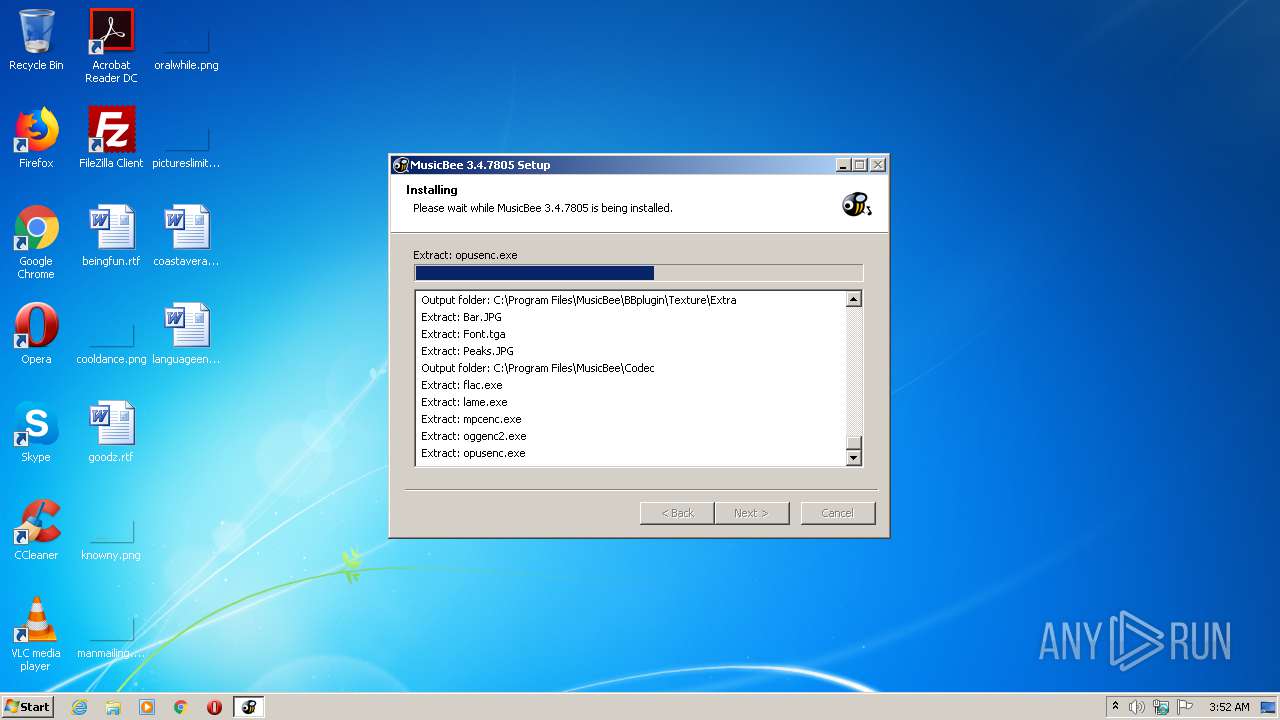Launch FileZilla Client shortcut
The width and height of the screenshot is (1280, 720).
[111, 138]
